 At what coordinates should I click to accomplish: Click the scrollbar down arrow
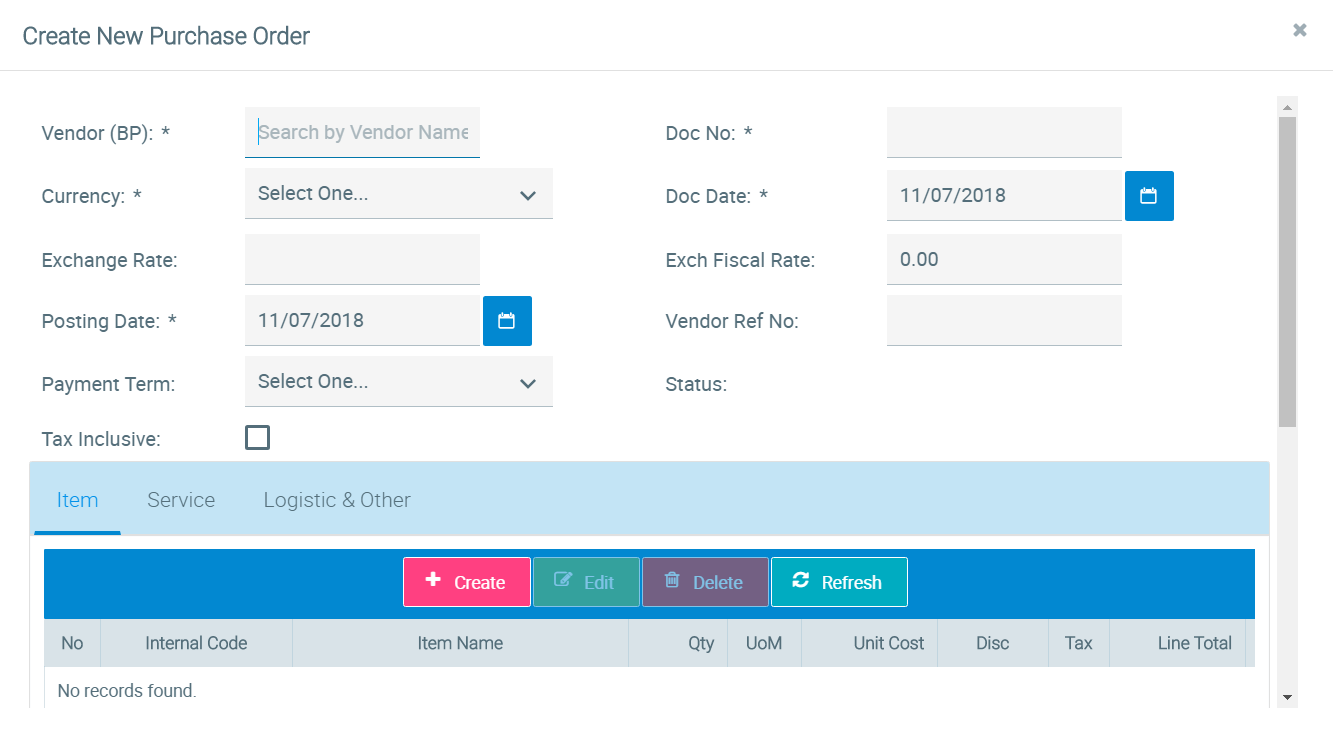point(1287,697)
